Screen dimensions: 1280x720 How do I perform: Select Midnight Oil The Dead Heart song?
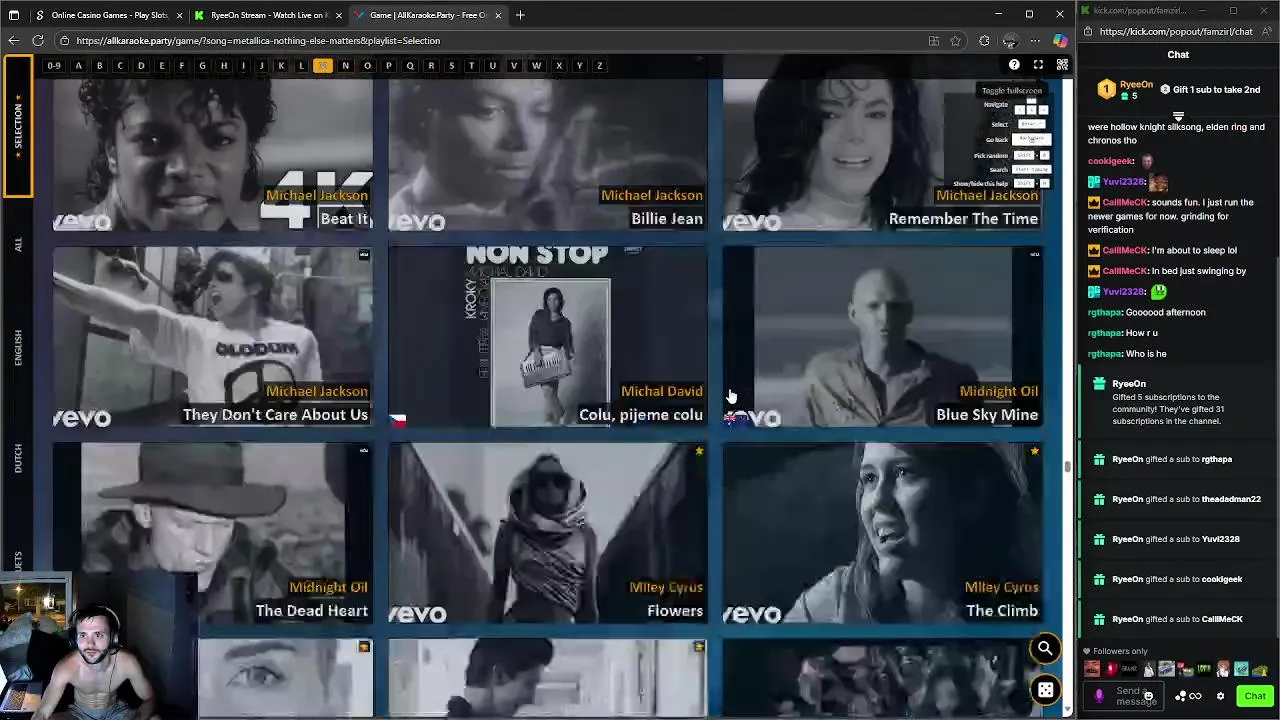point(213,533)
